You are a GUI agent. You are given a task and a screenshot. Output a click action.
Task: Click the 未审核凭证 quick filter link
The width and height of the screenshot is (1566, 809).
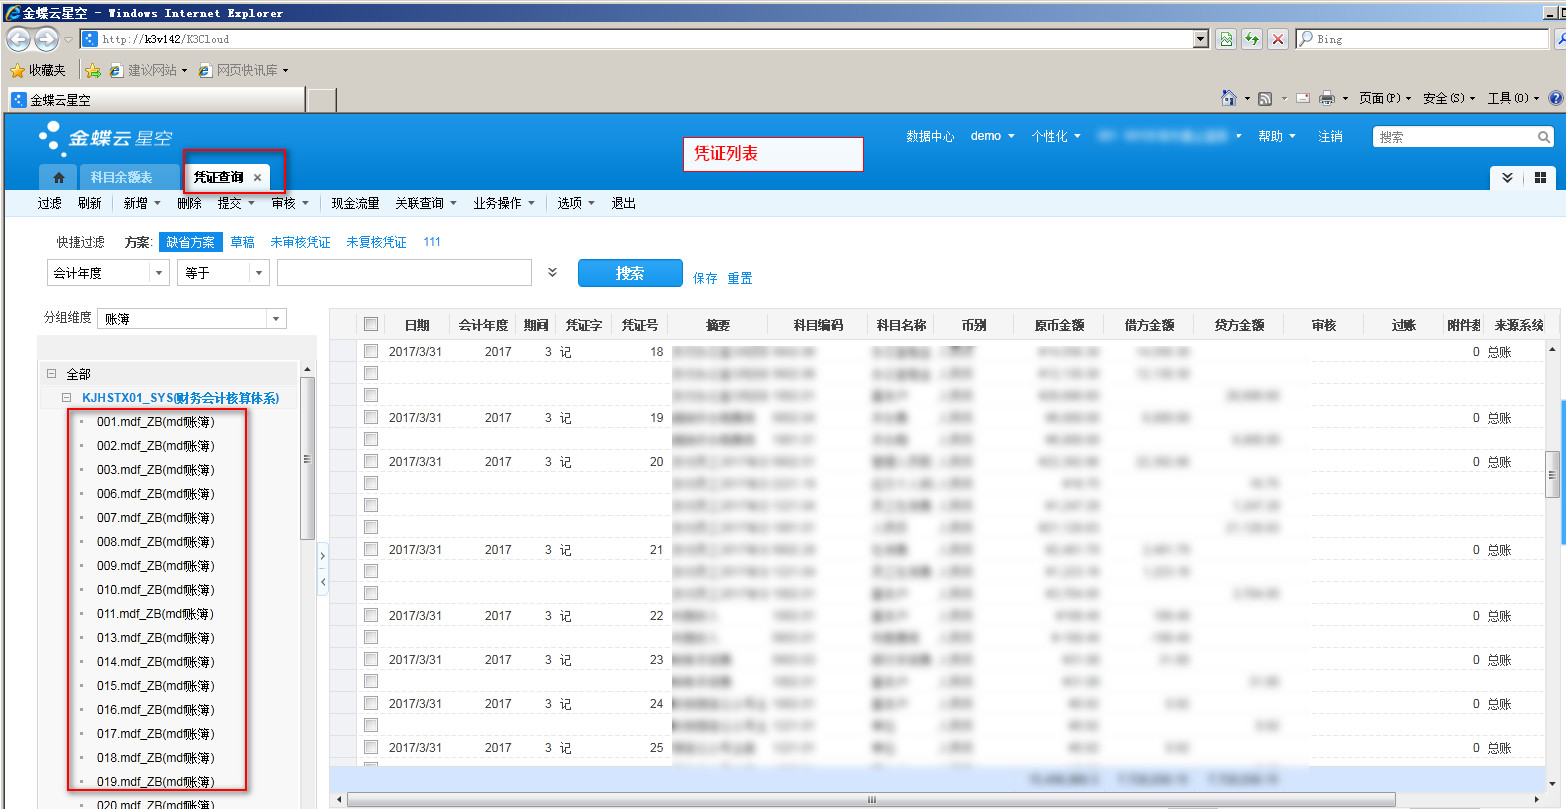300,242
